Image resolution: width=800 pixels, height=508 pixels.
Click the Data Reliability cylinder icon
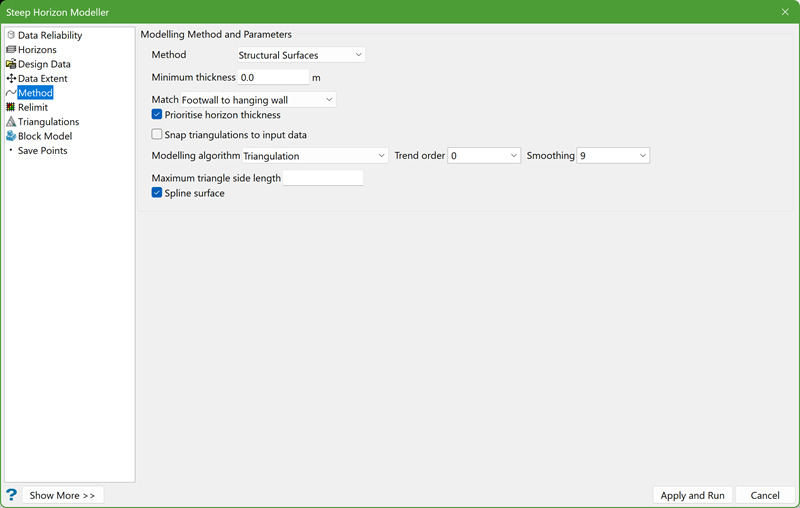coord(11,35)
